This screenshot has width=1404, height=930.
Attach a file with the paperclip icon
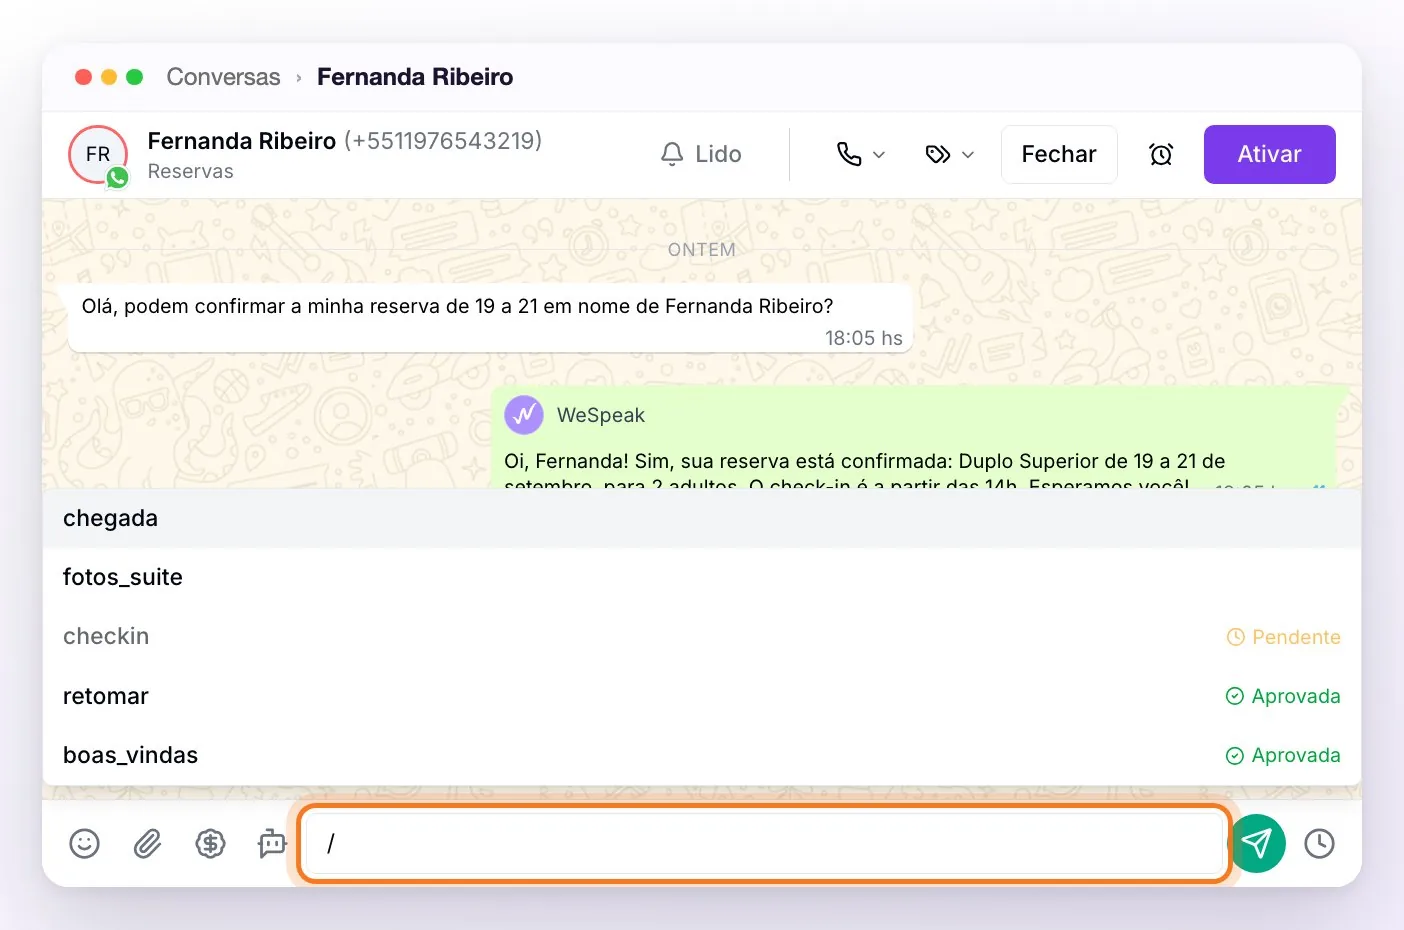[x=147, y=844]
